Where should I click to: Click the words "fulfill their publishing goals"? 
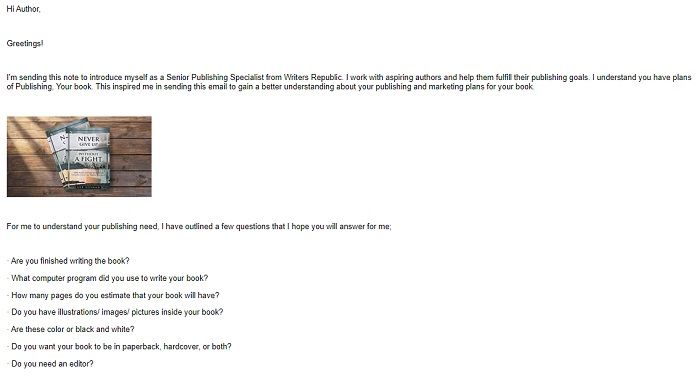pos(542,77)
